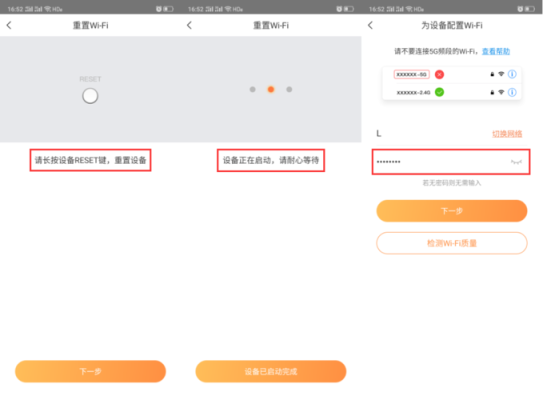Tap the network name L
This screenshot has width=543, height=400.
[x=379, y=133]
